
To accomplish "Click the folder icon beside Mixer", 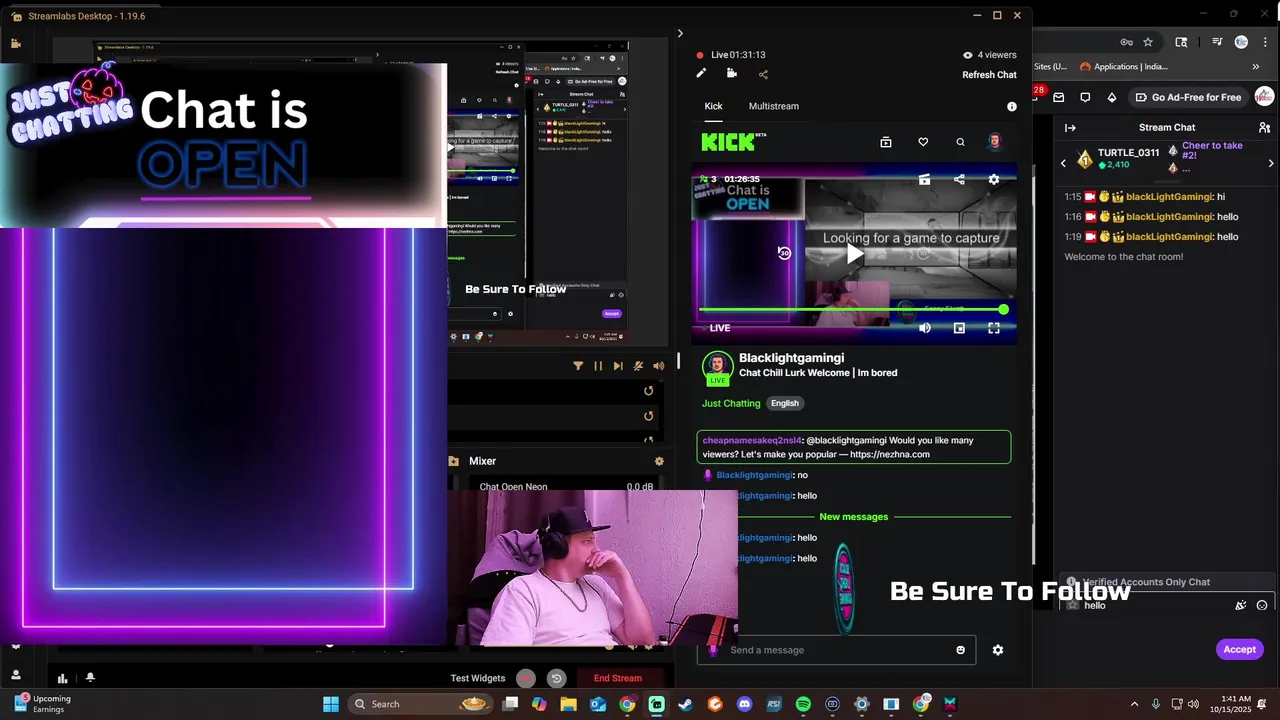I will pyautogui.click(x=453, y=461).
